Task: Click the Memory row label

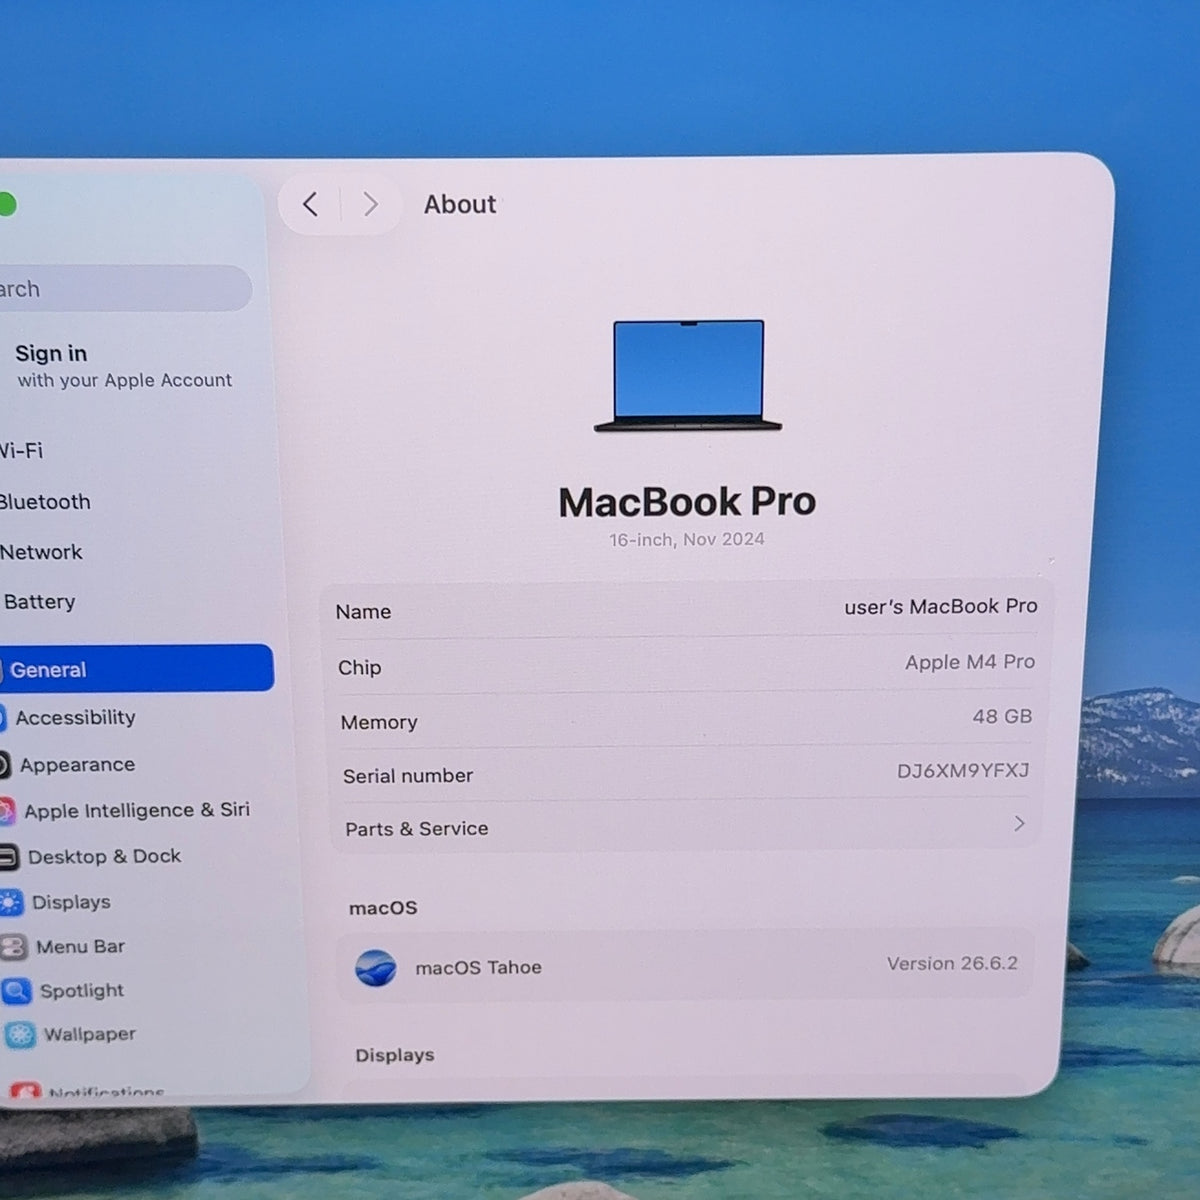Action: click(379, 722)
